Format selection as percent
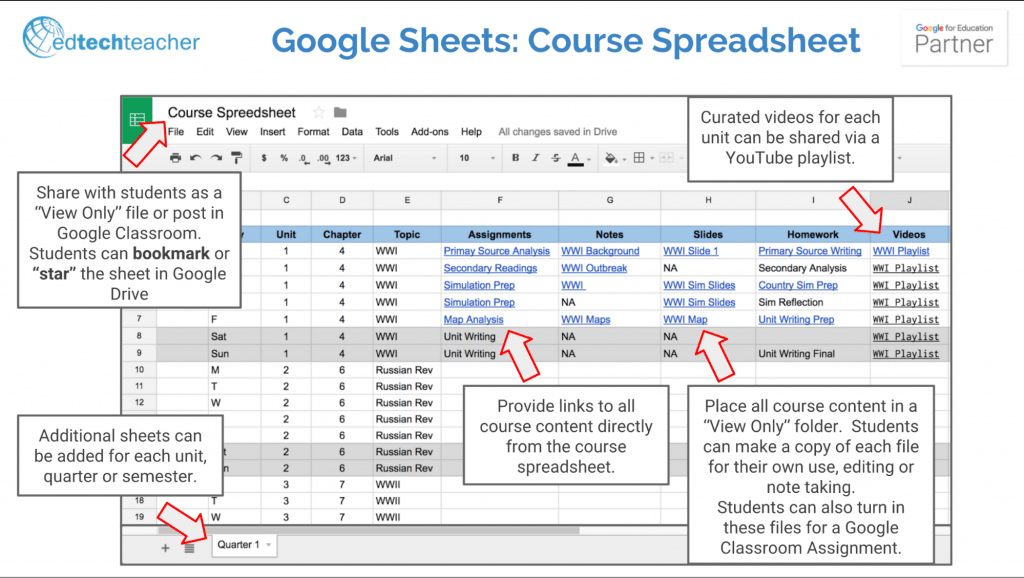 (283, 158)
